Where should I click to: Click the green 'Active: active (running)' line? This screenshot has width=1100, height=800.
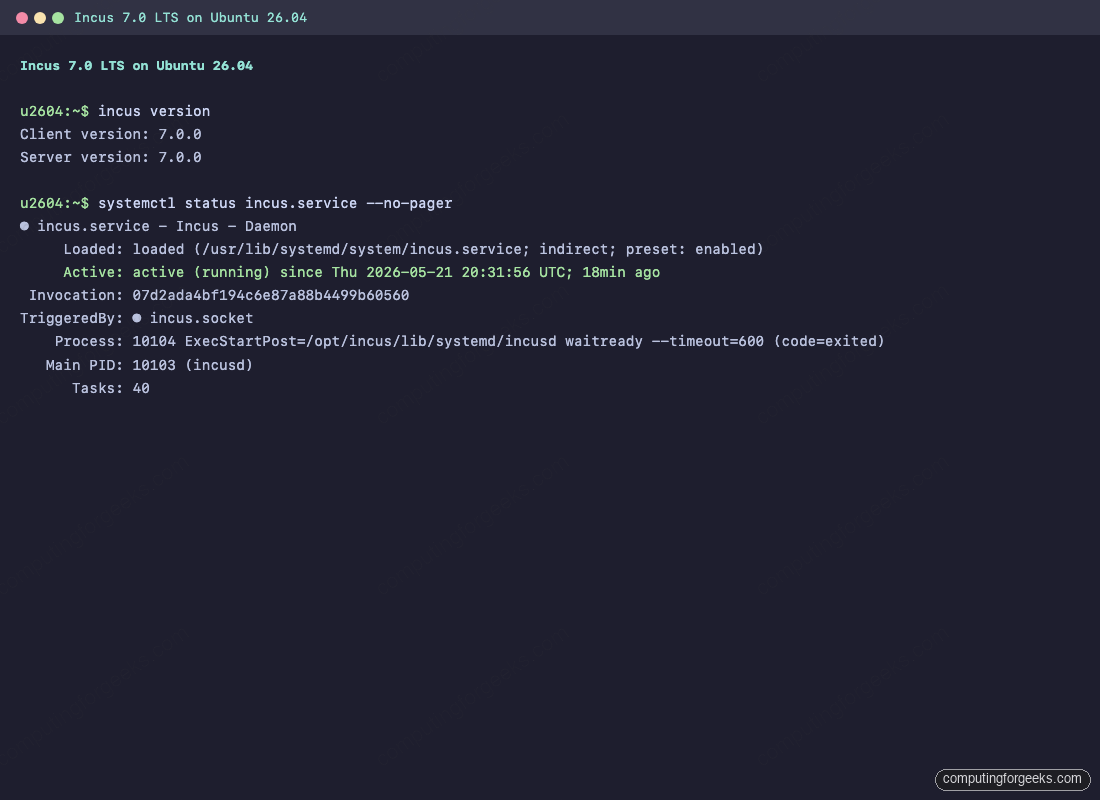(x=361, y=272)
